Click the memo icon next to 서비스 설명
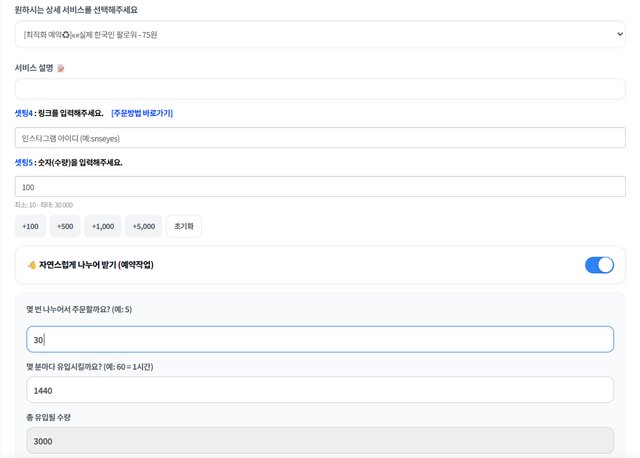Viewport: 640px width, 458px height. click(60, 68)
